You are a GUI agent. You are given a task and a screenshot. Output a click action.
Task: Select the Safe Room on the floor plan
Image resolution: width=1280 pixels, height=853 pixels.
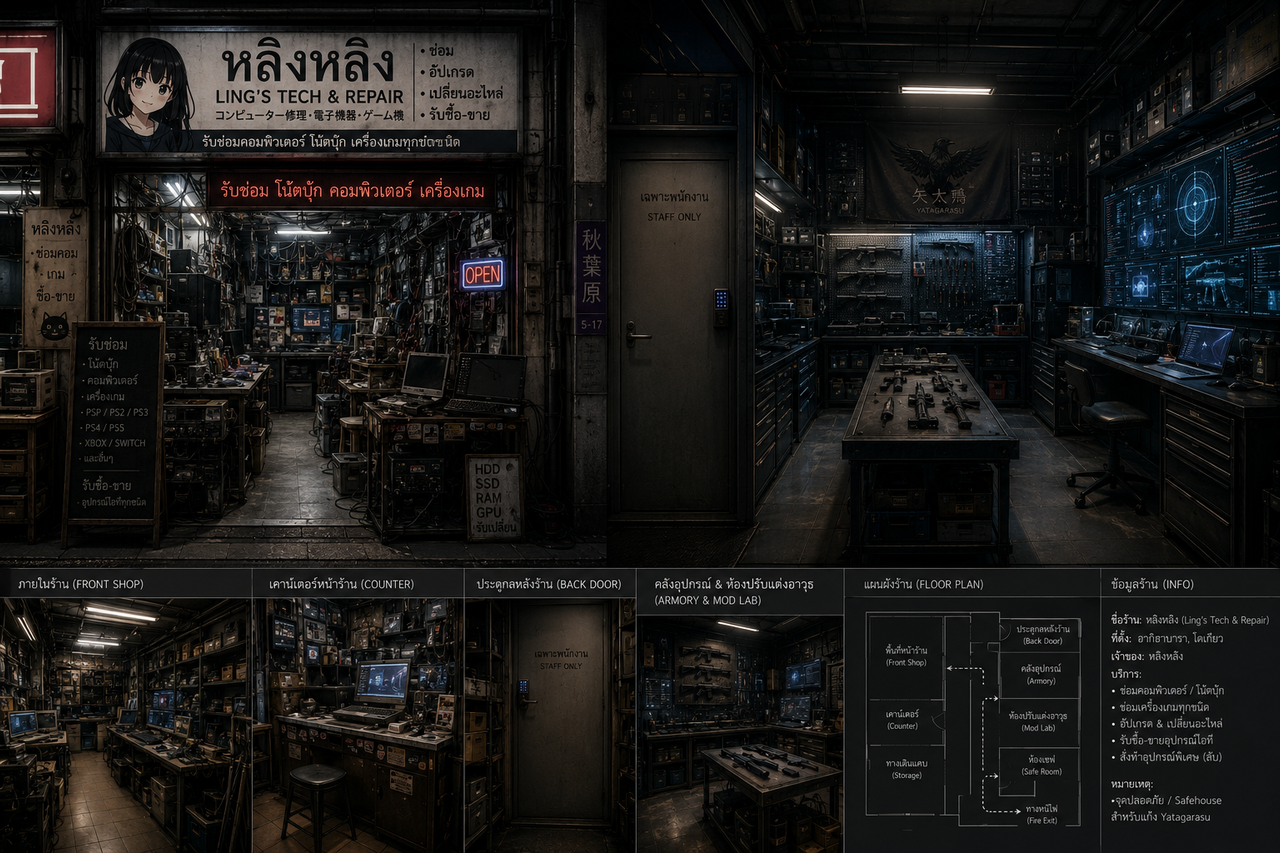coord(1041,765)
